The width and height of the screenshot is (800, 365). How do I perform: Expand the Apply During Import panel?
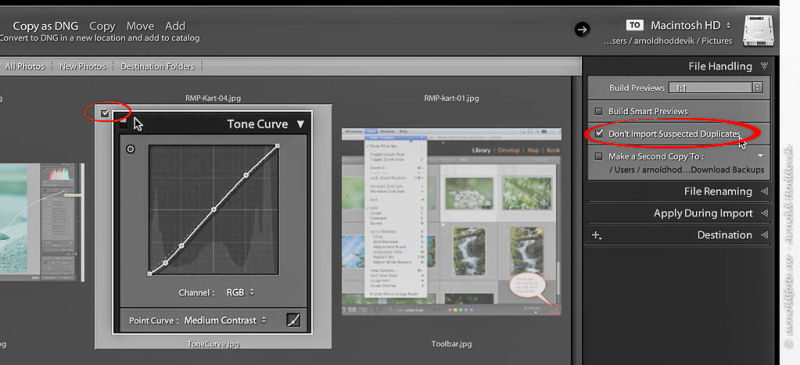point(764,213)
